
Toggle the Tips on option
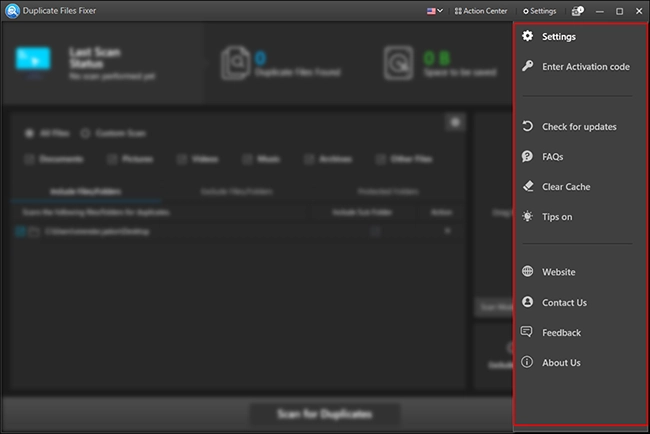pos(557,217)
